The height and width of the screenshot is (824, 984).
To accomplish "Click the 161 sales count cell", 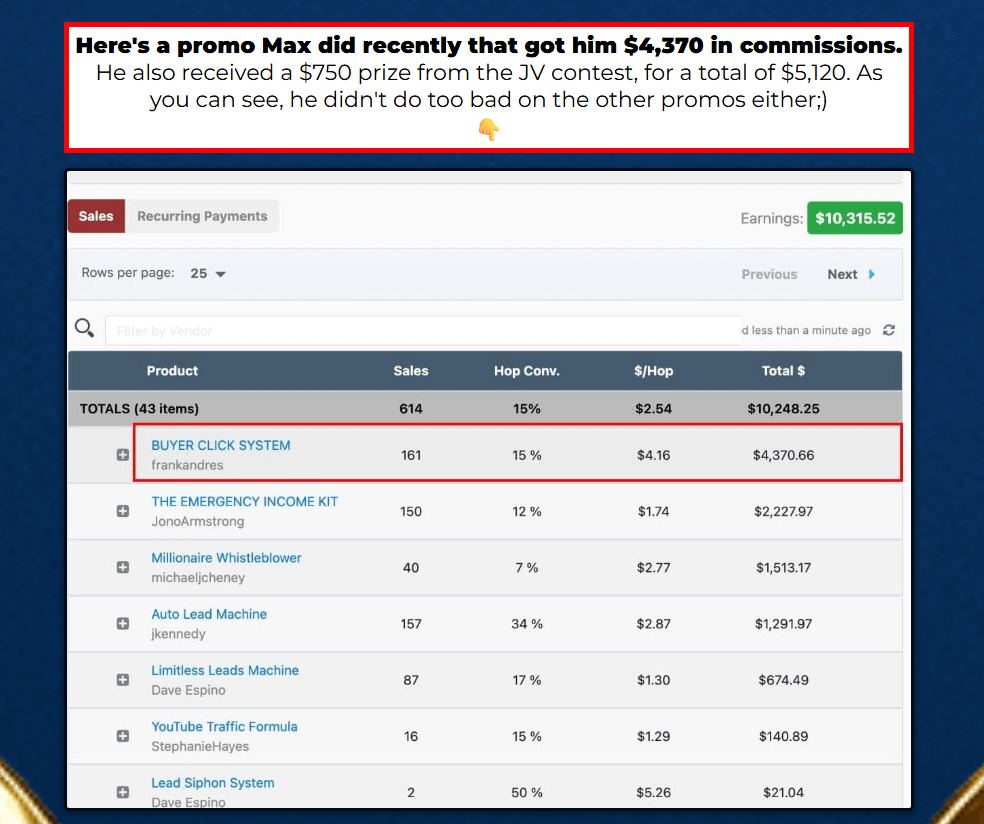I will click(411, 455).
